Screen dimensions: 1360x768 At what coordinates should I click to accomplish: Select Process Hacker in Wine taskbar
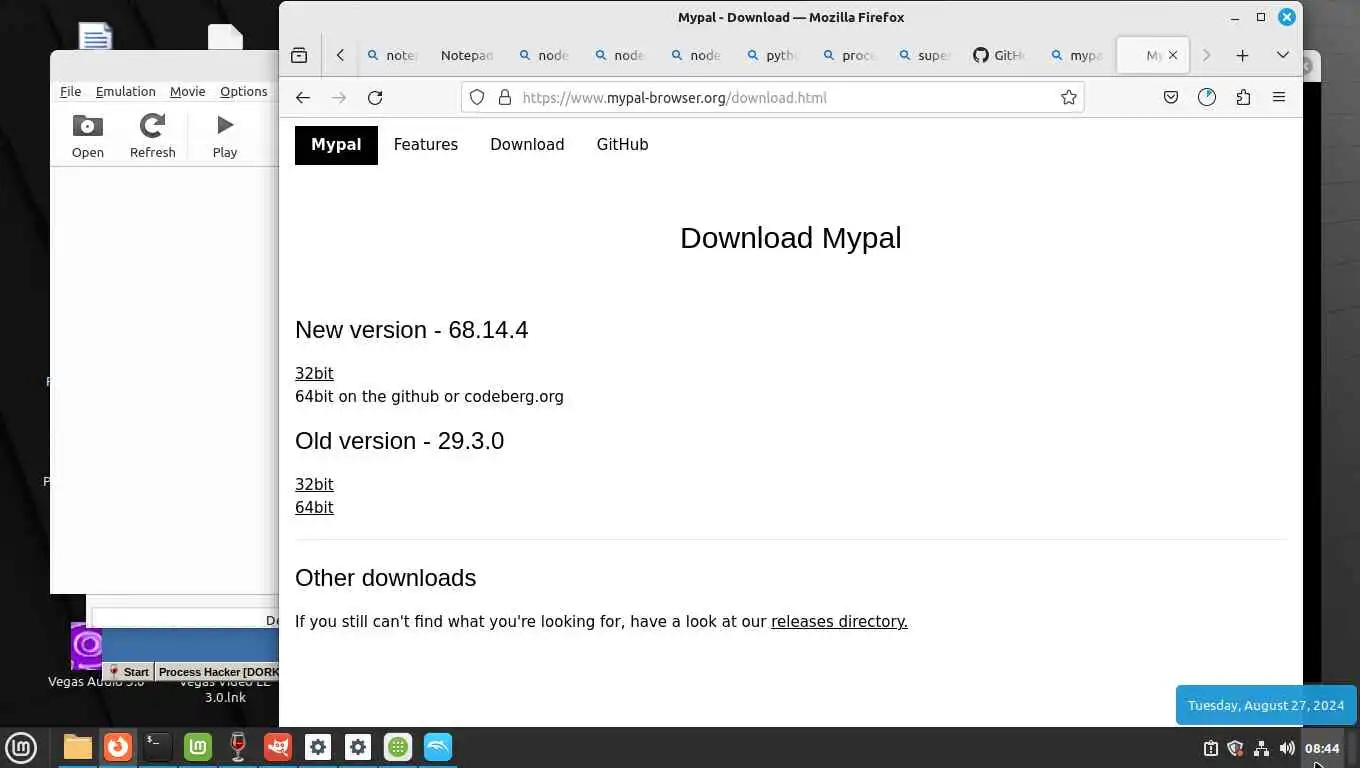[218, 672]
